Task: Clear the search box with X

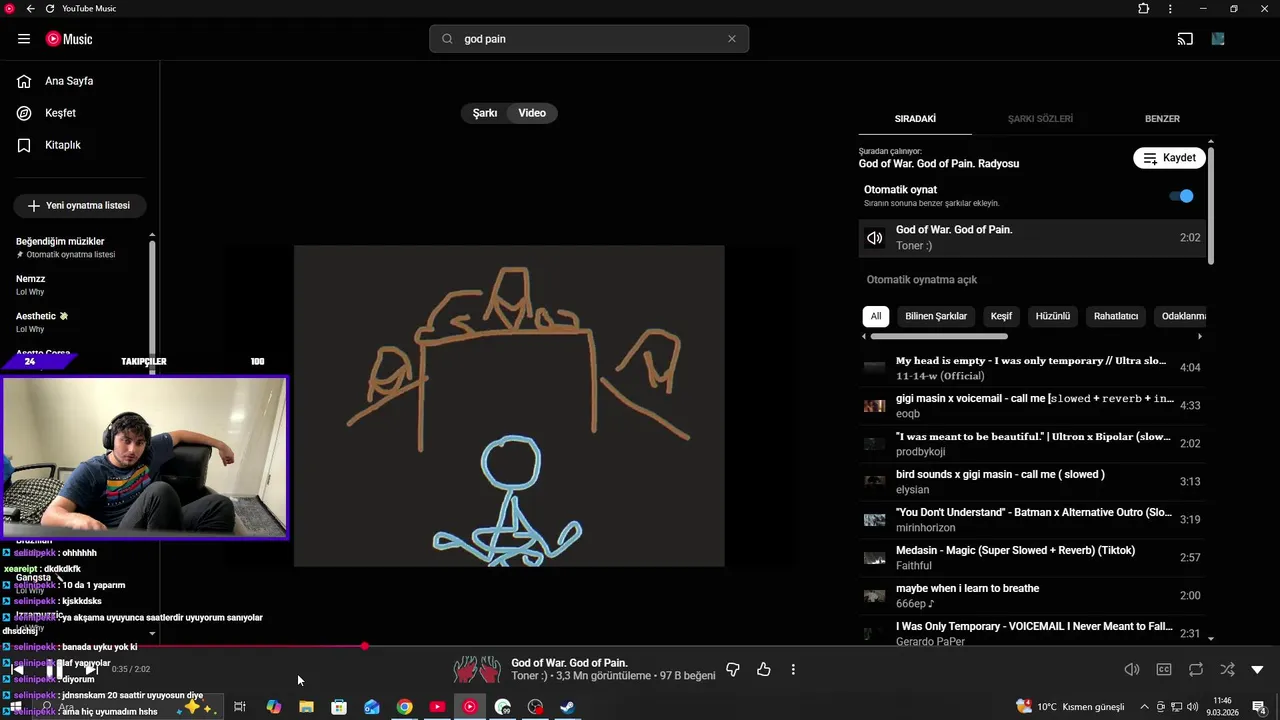Action: 732,39
